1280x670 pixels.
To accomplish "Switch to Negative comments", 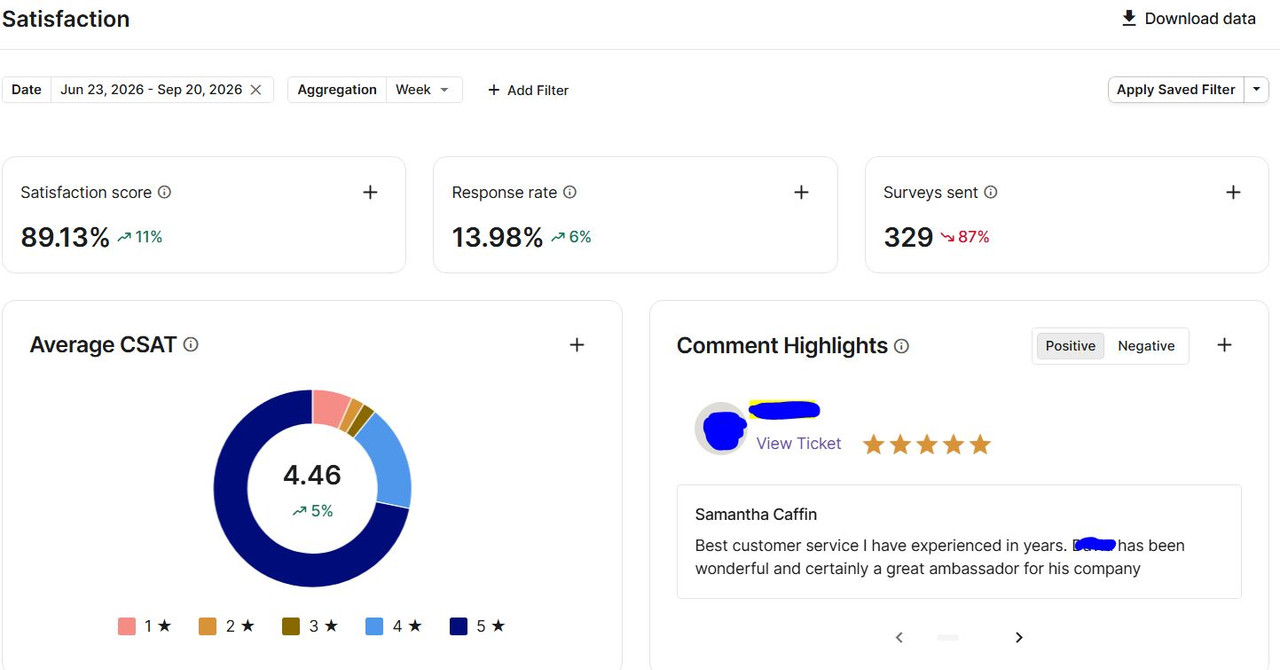I will coord(1146,346).
